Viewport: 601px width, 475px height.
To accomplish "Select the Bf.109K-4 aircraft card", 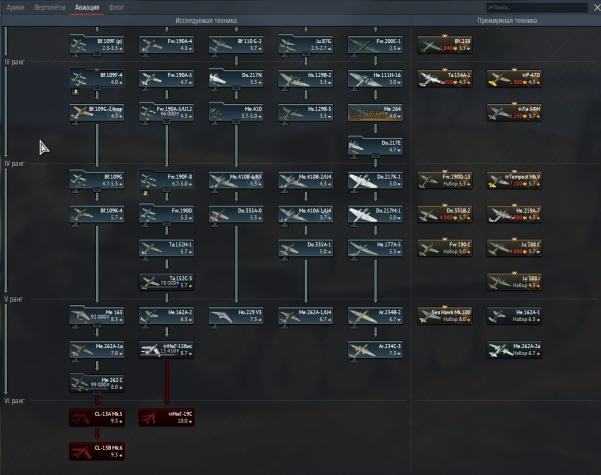I will coord(97,214).
